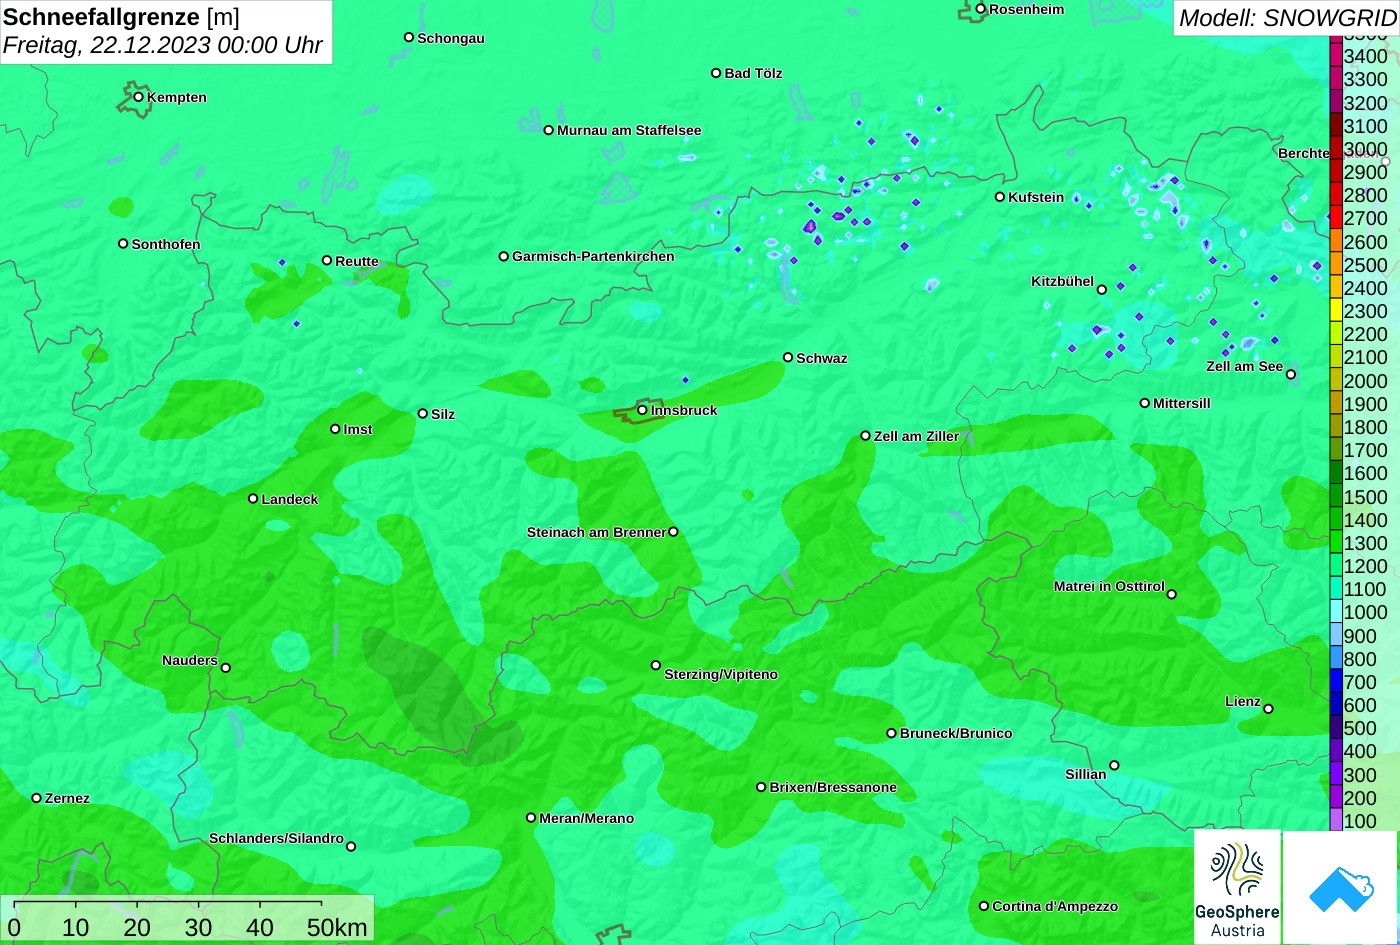Select the Kufstein location dot
This screenshot has width=1400, height=945.
point(999,197)
